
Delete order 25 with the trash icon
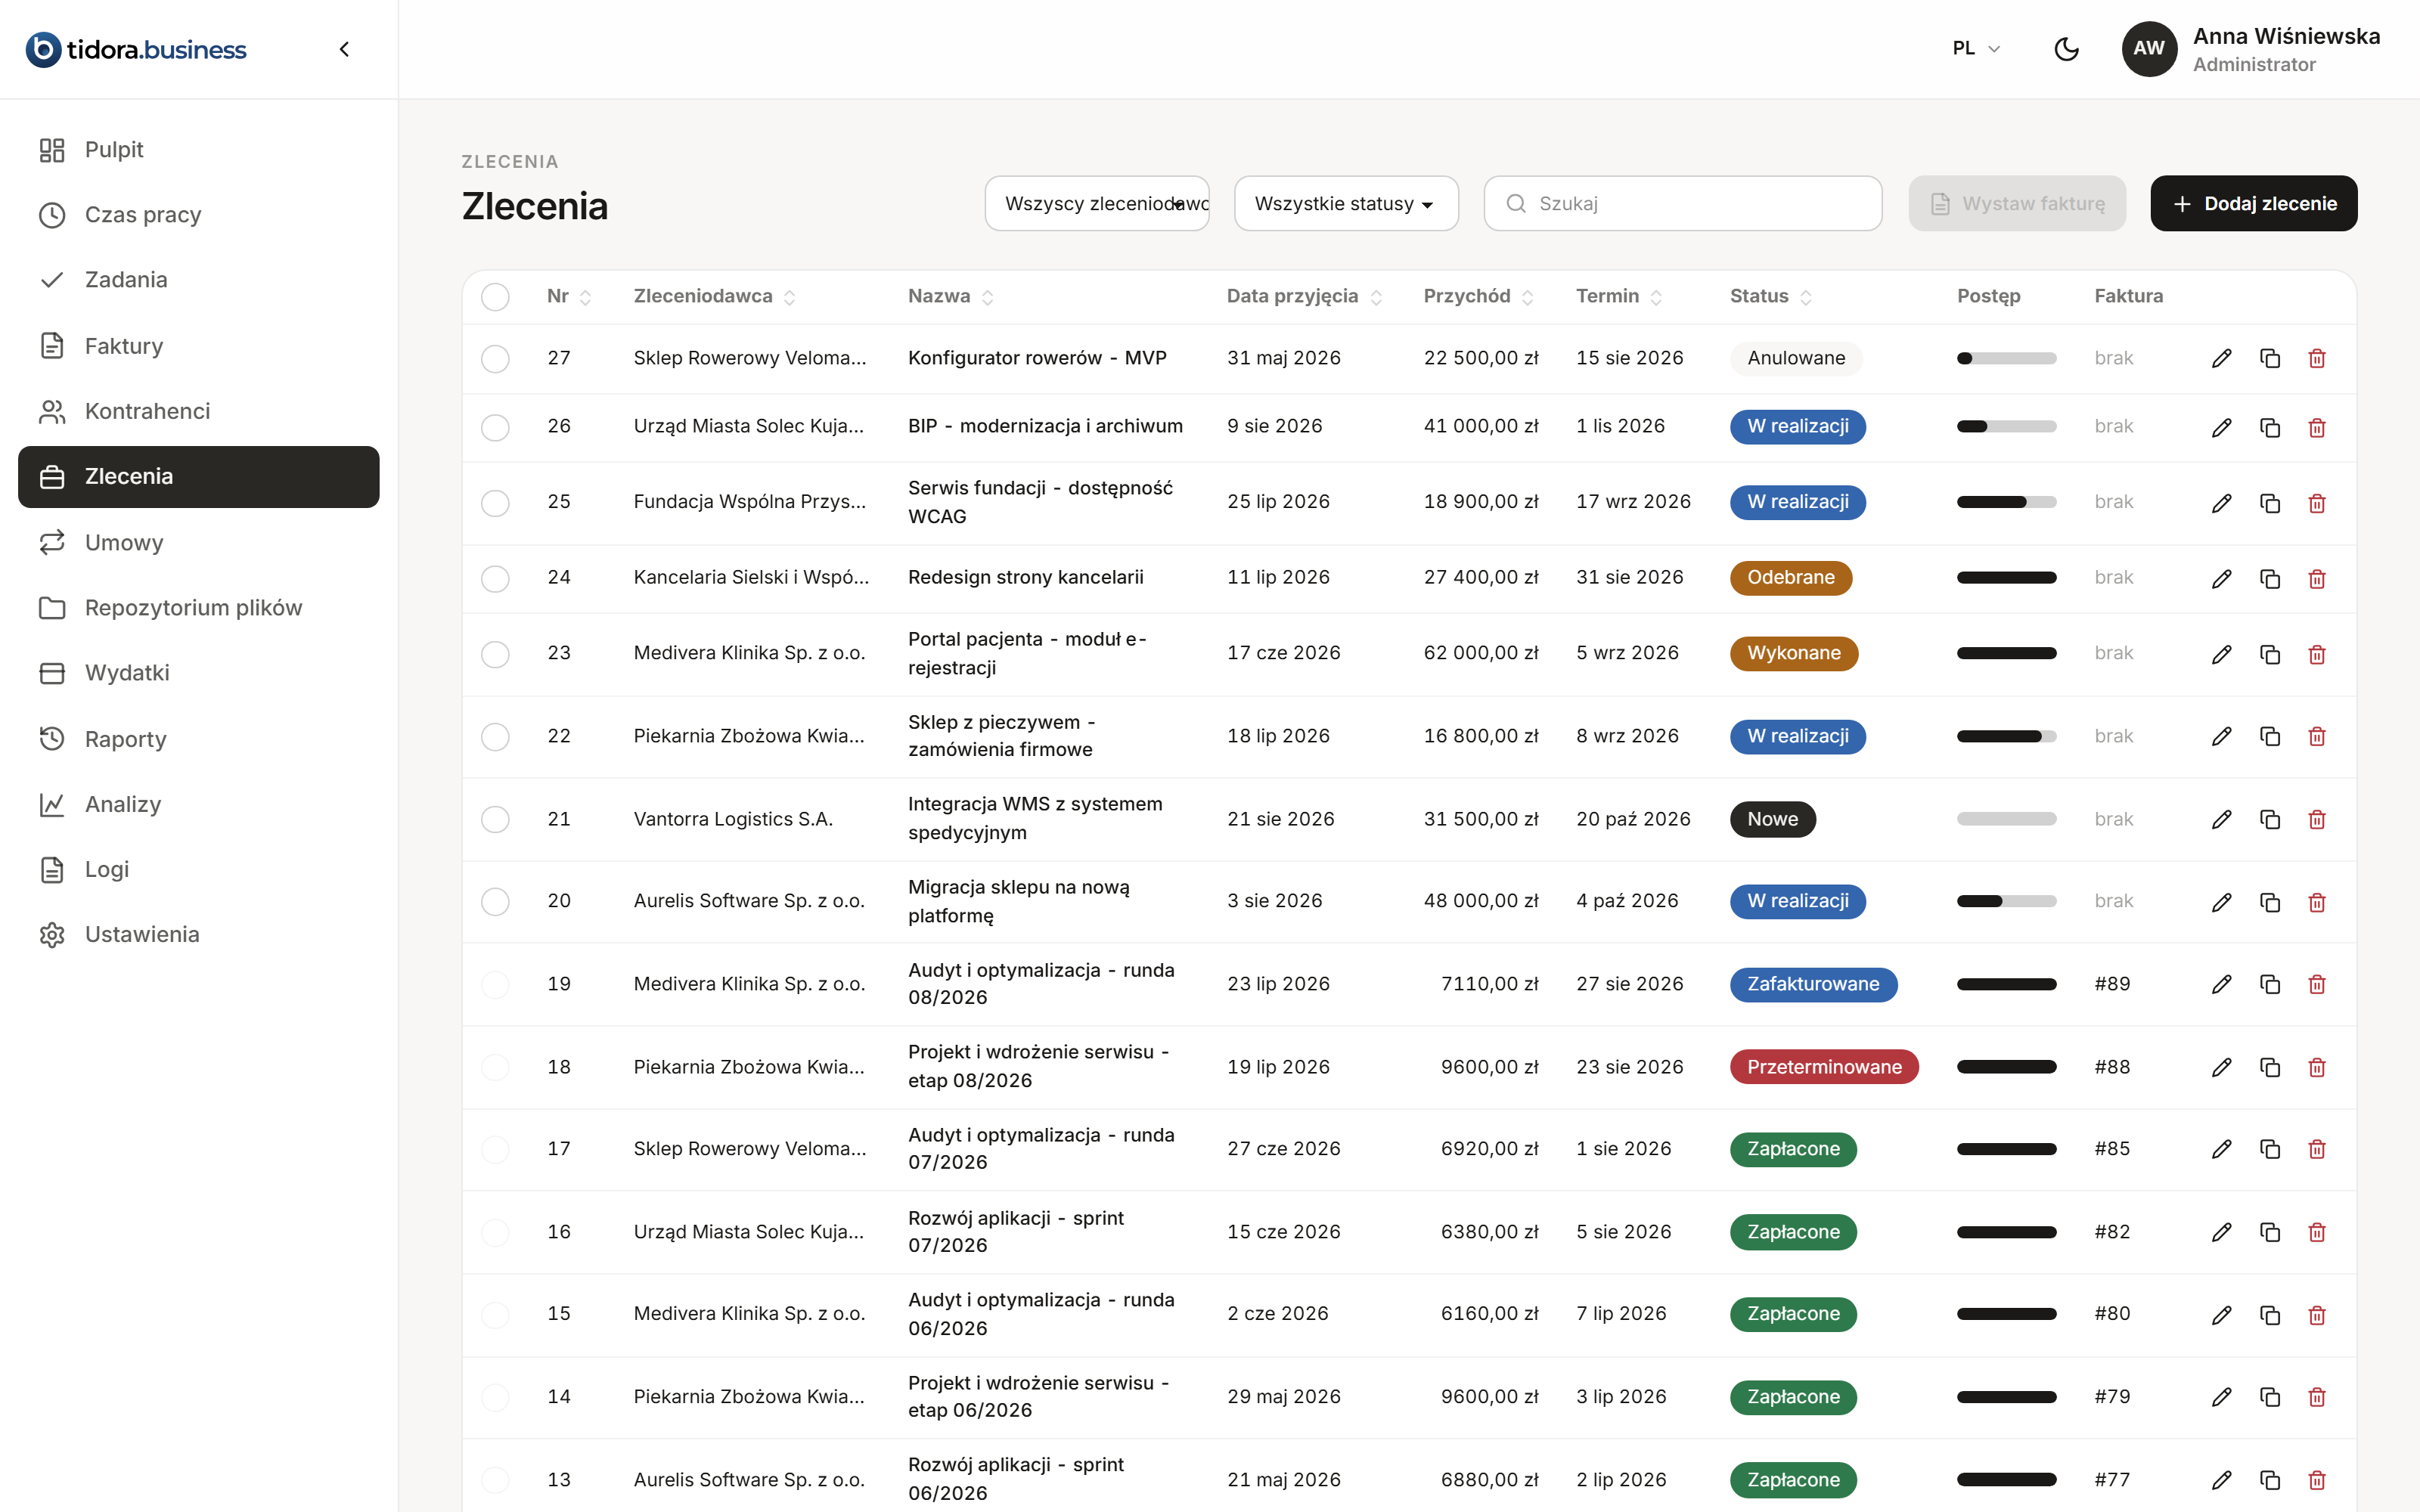[x=2316, y=503]
